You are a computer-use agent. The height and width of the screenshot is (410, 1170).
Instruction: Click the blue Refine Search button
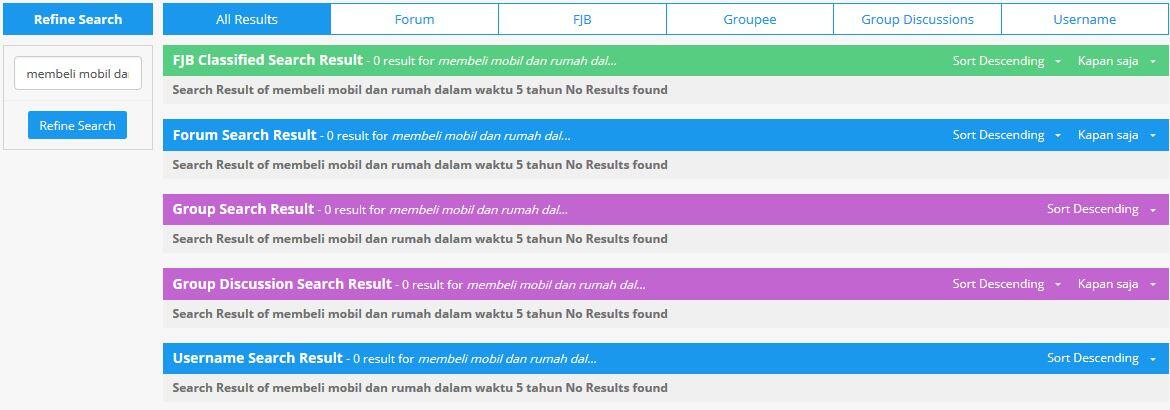click(x=77, y=126)
